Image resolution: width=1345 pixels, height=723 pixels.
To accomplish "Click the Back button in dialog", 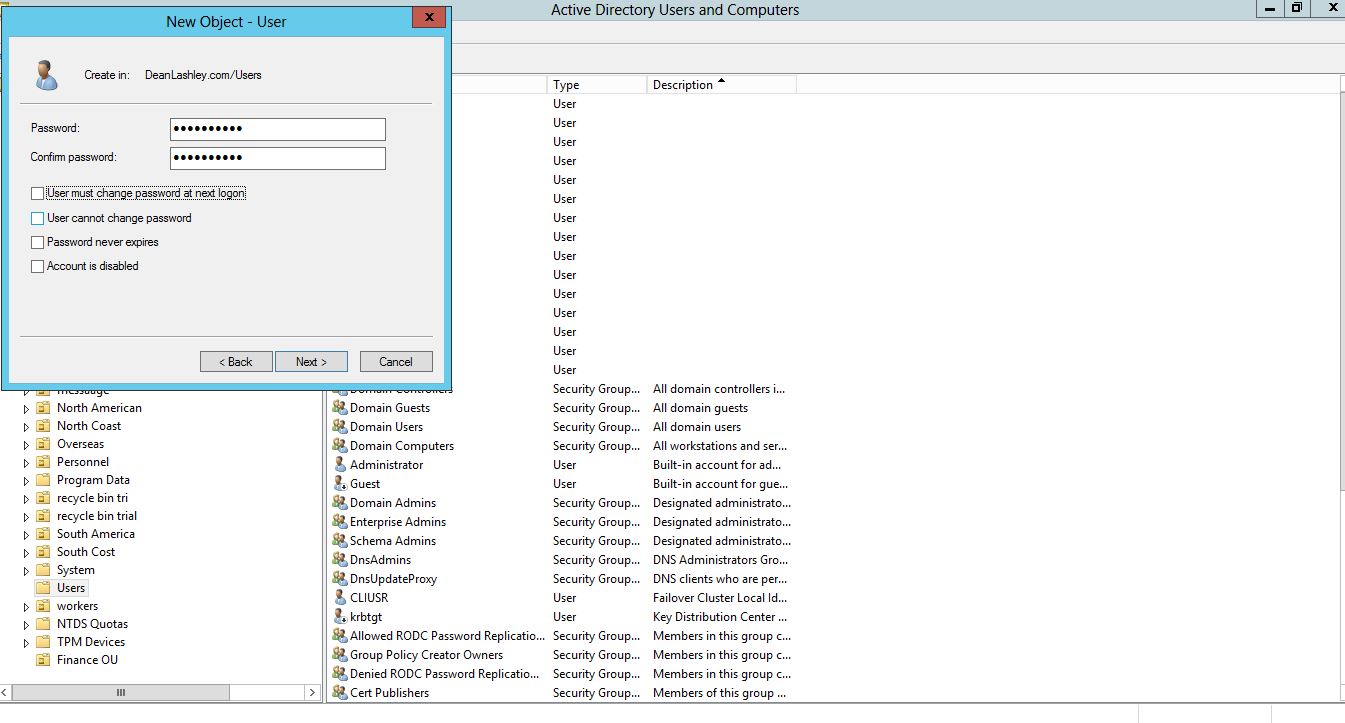I will tap(236, 362).
